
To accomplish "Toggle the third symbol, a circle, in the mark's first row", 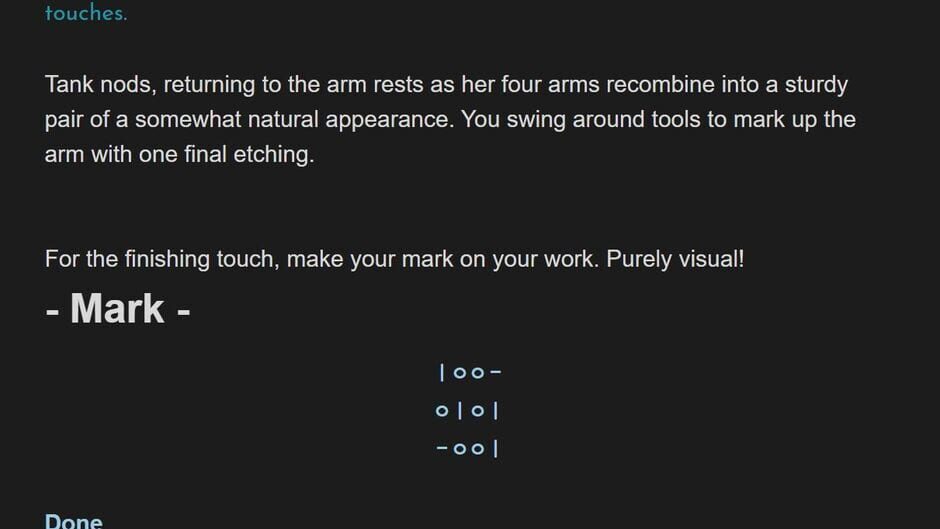I will coord(478,373).
